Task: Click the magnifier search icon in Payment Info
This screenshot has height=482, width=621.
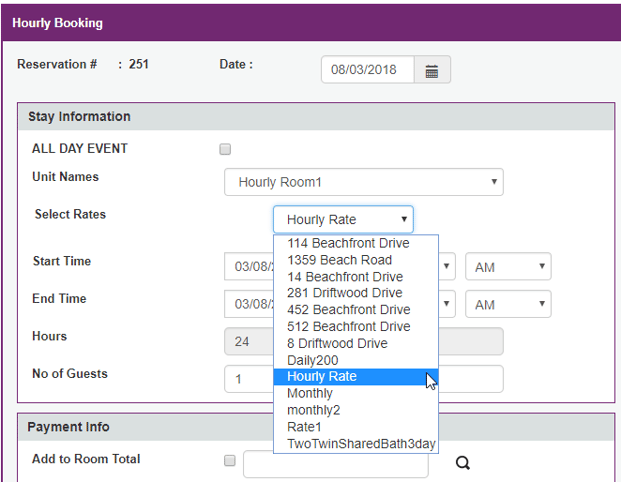Action: pyautogui.click(x=462, y=463)
